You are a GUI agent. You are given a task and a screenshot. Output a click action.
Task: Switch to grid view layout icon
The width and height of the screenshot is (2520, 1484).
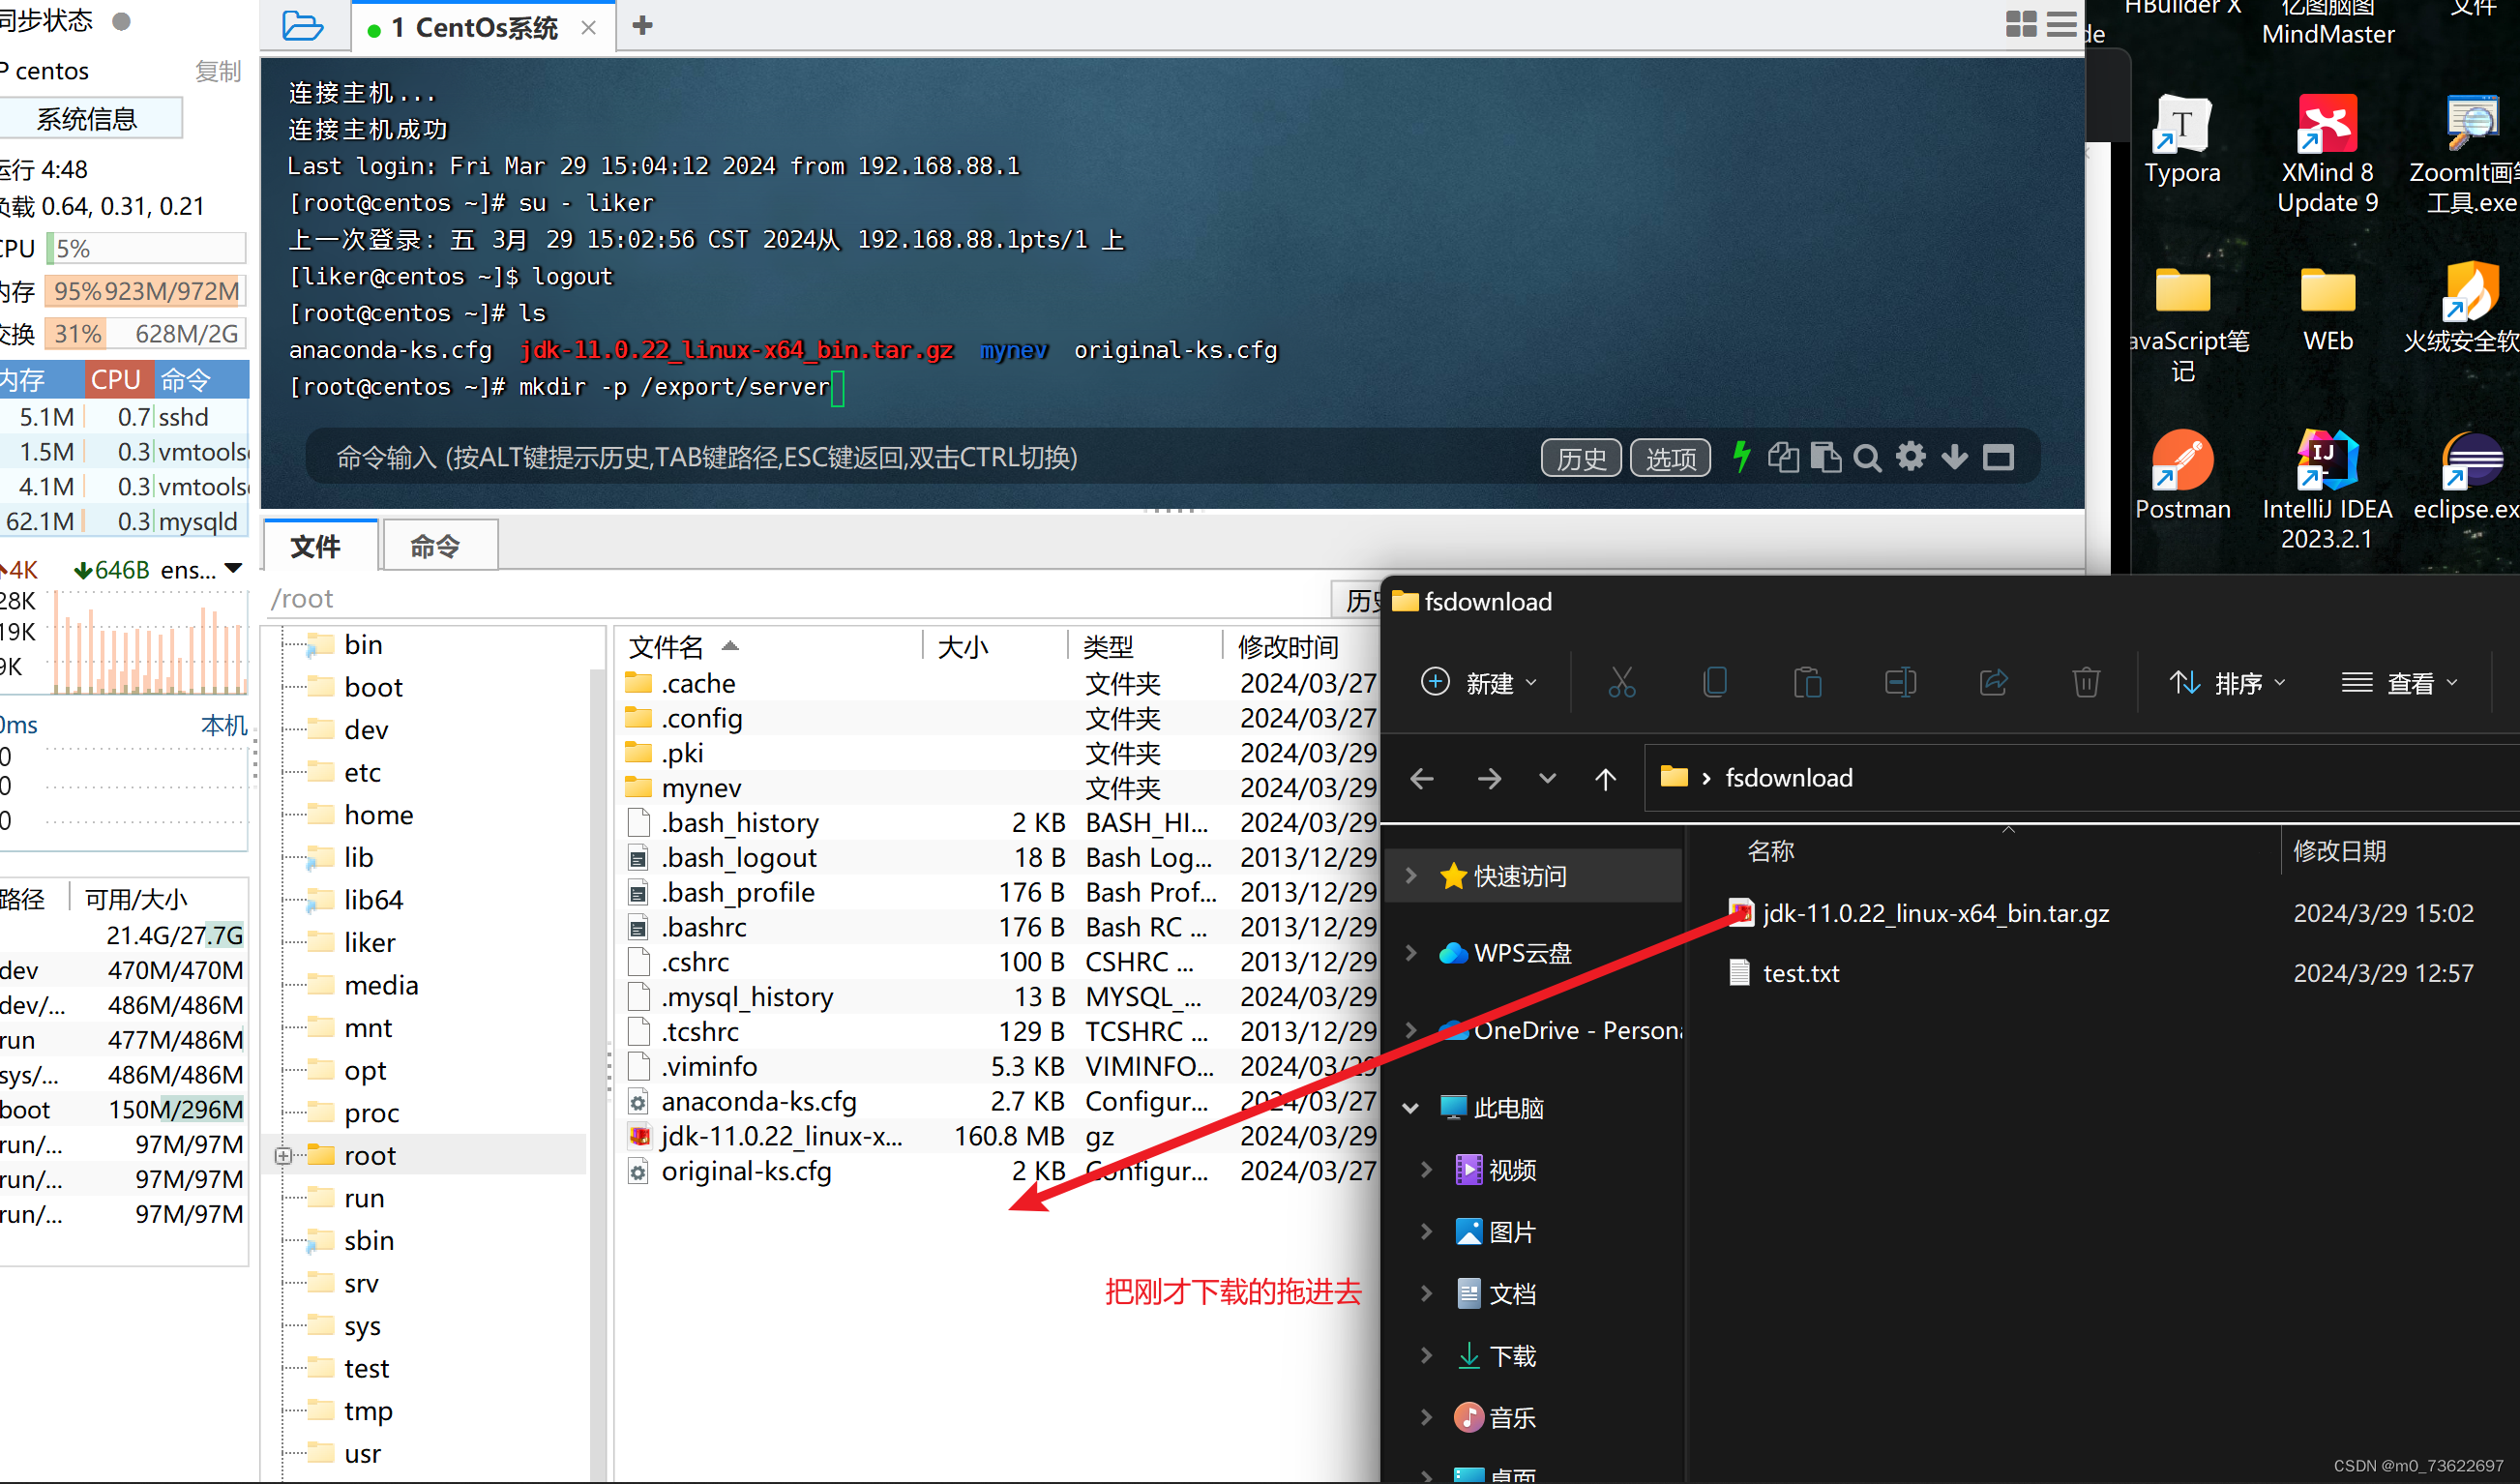[x=2021, y=25]
